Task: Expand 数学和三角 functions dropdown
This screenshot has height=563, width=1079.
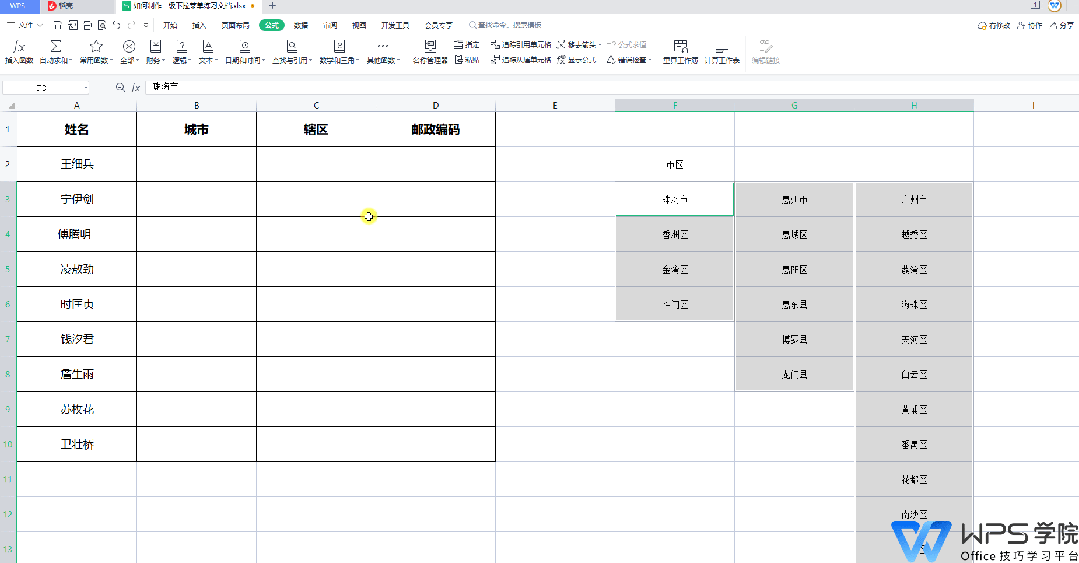Action: click(339, 51)
